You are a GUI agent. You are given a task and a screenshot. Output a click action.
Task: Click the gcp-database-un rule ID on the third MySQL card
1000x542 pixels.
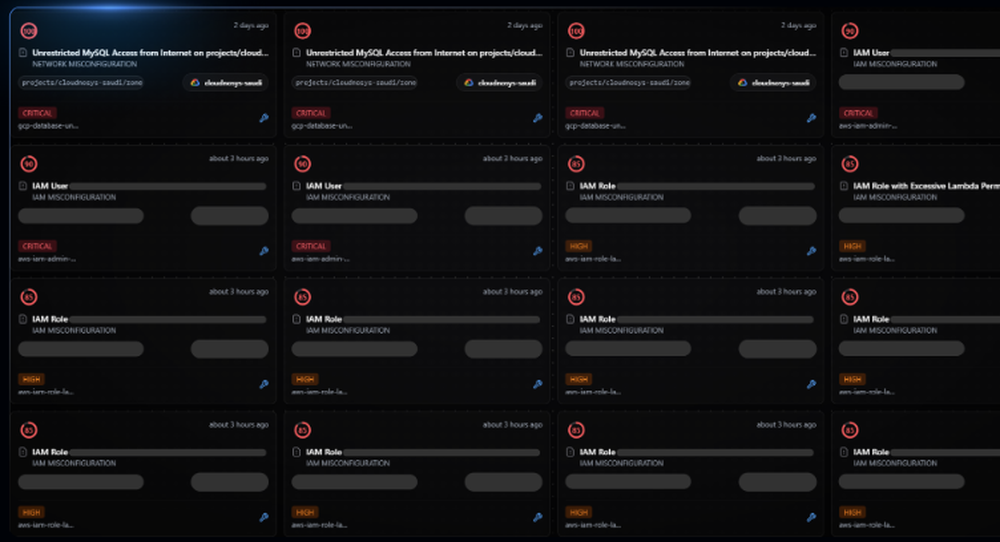click(x=596, y=126)
